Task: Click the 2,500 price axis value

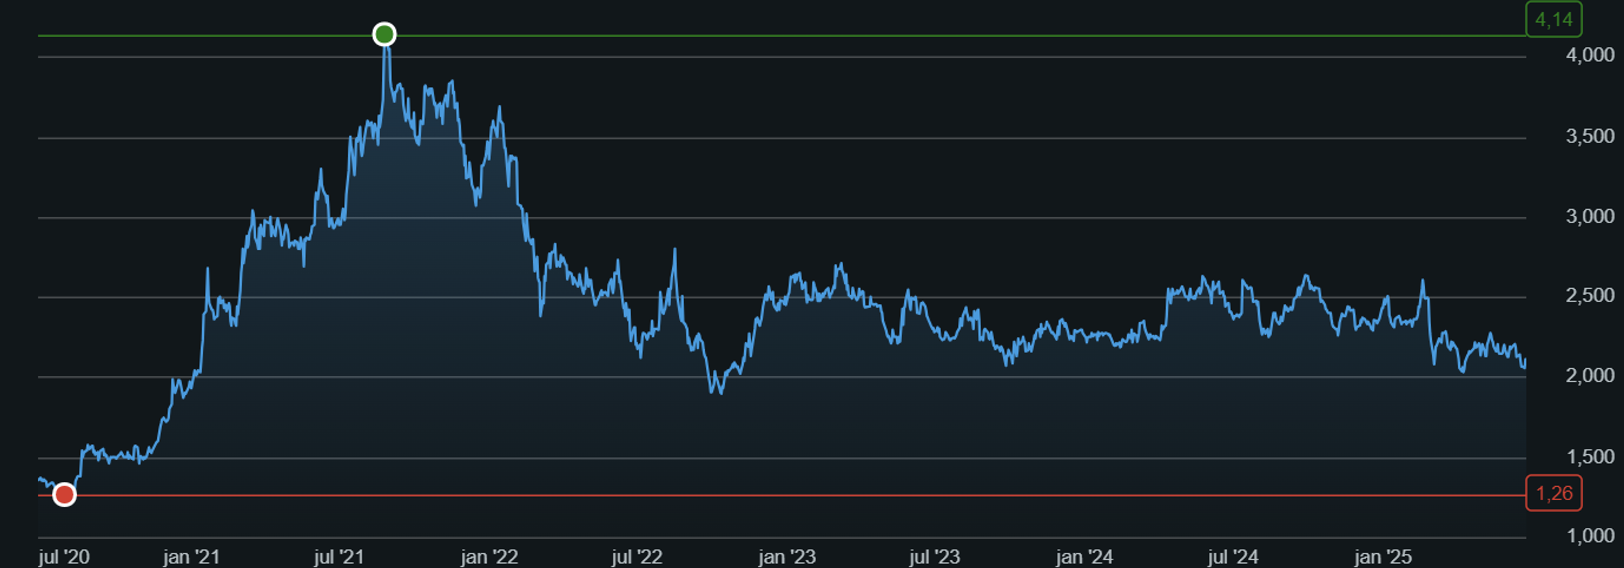Action: point(1590,295)
